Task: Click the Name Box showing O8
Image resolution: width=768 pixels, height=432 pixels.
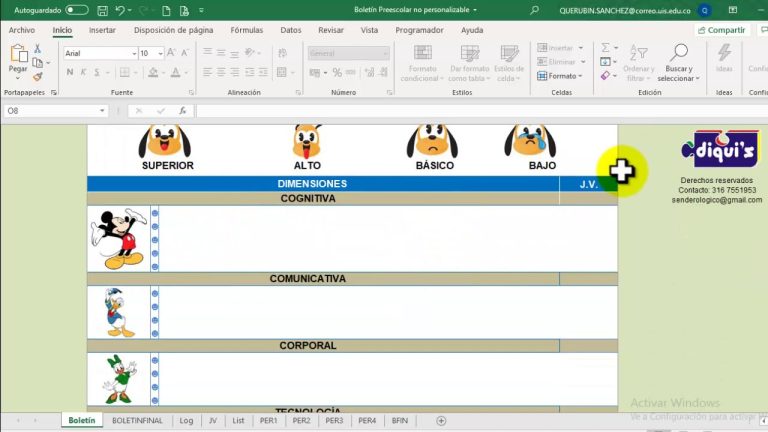Action: point(51,111)
